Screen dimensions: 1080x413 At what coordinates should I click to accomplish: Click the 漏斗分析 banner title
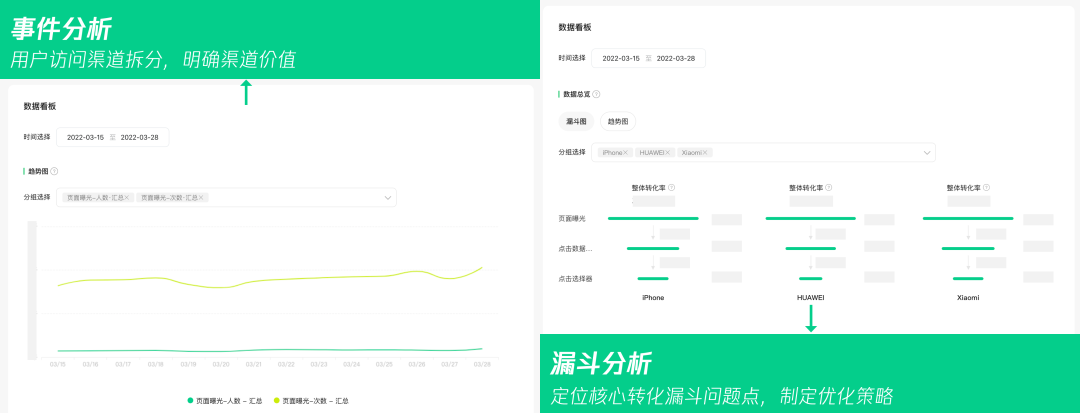[x=601, y=363]
